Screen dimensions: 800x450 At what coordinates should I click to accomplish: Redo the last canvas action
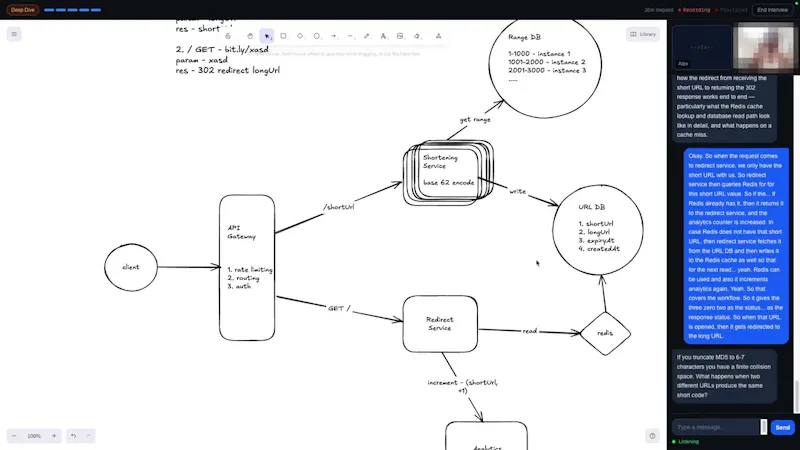click(88, 436)
